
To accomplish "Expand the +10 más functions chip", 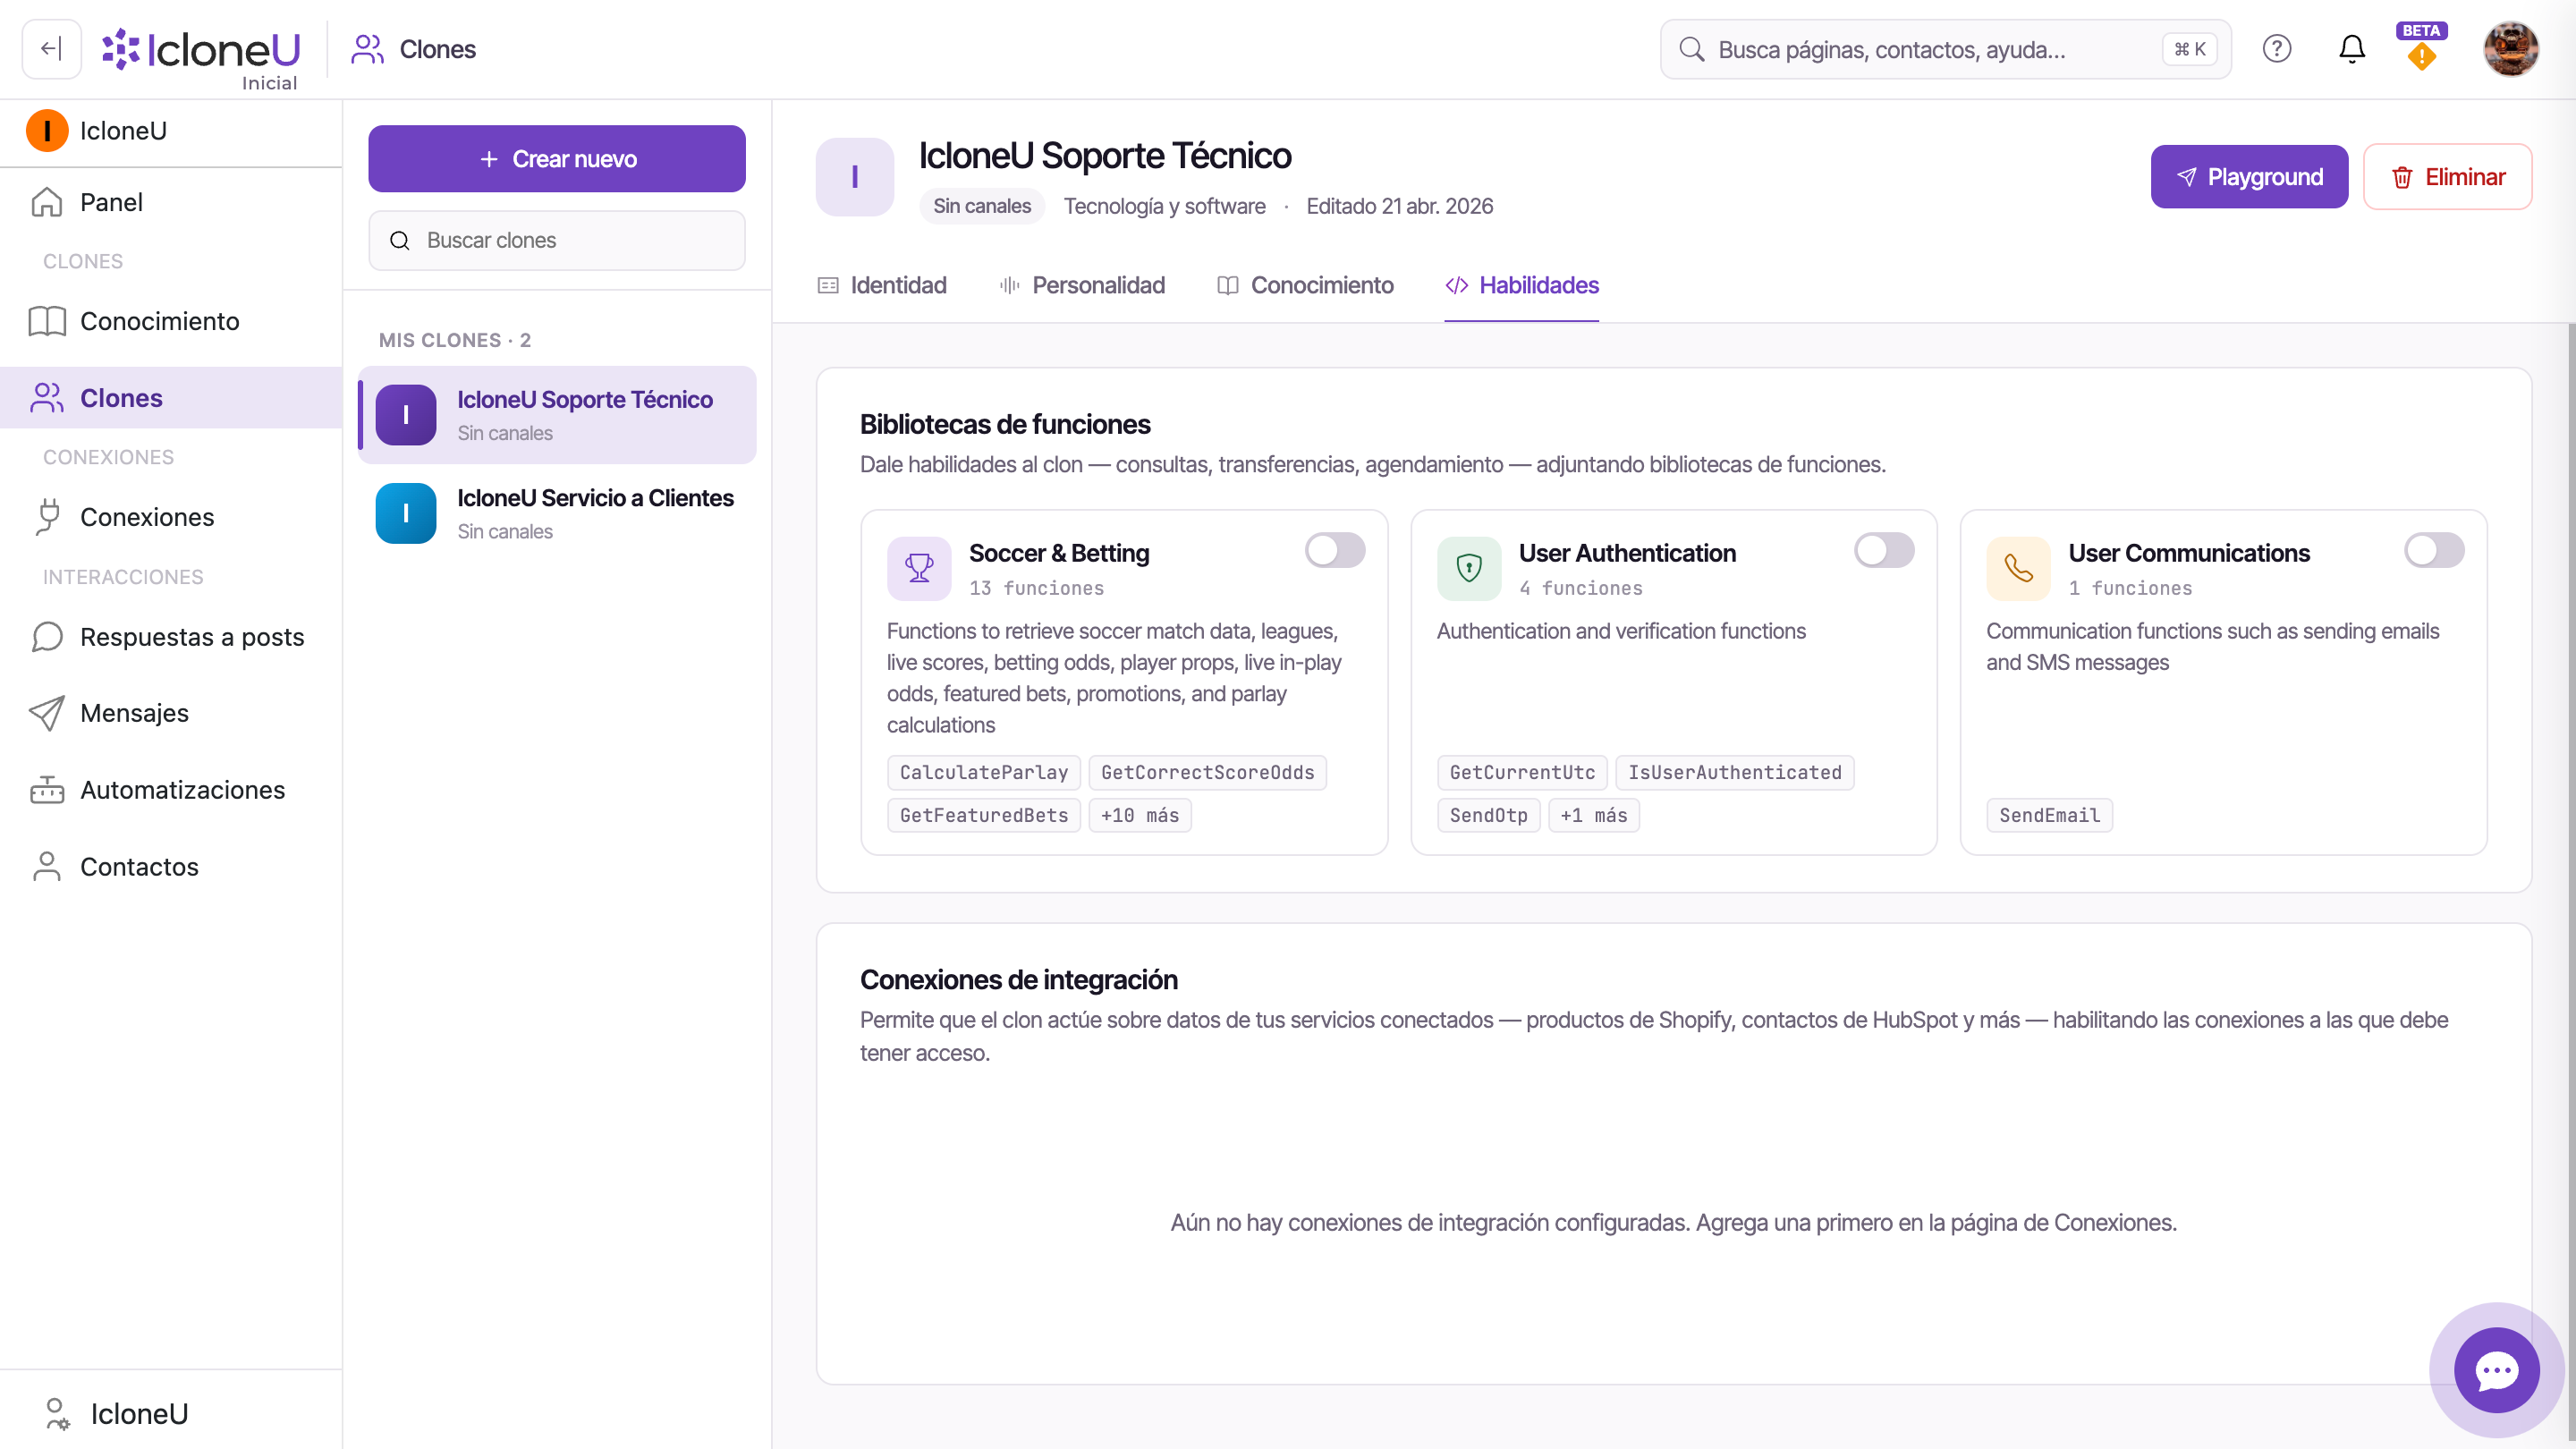I will 1140,815.
